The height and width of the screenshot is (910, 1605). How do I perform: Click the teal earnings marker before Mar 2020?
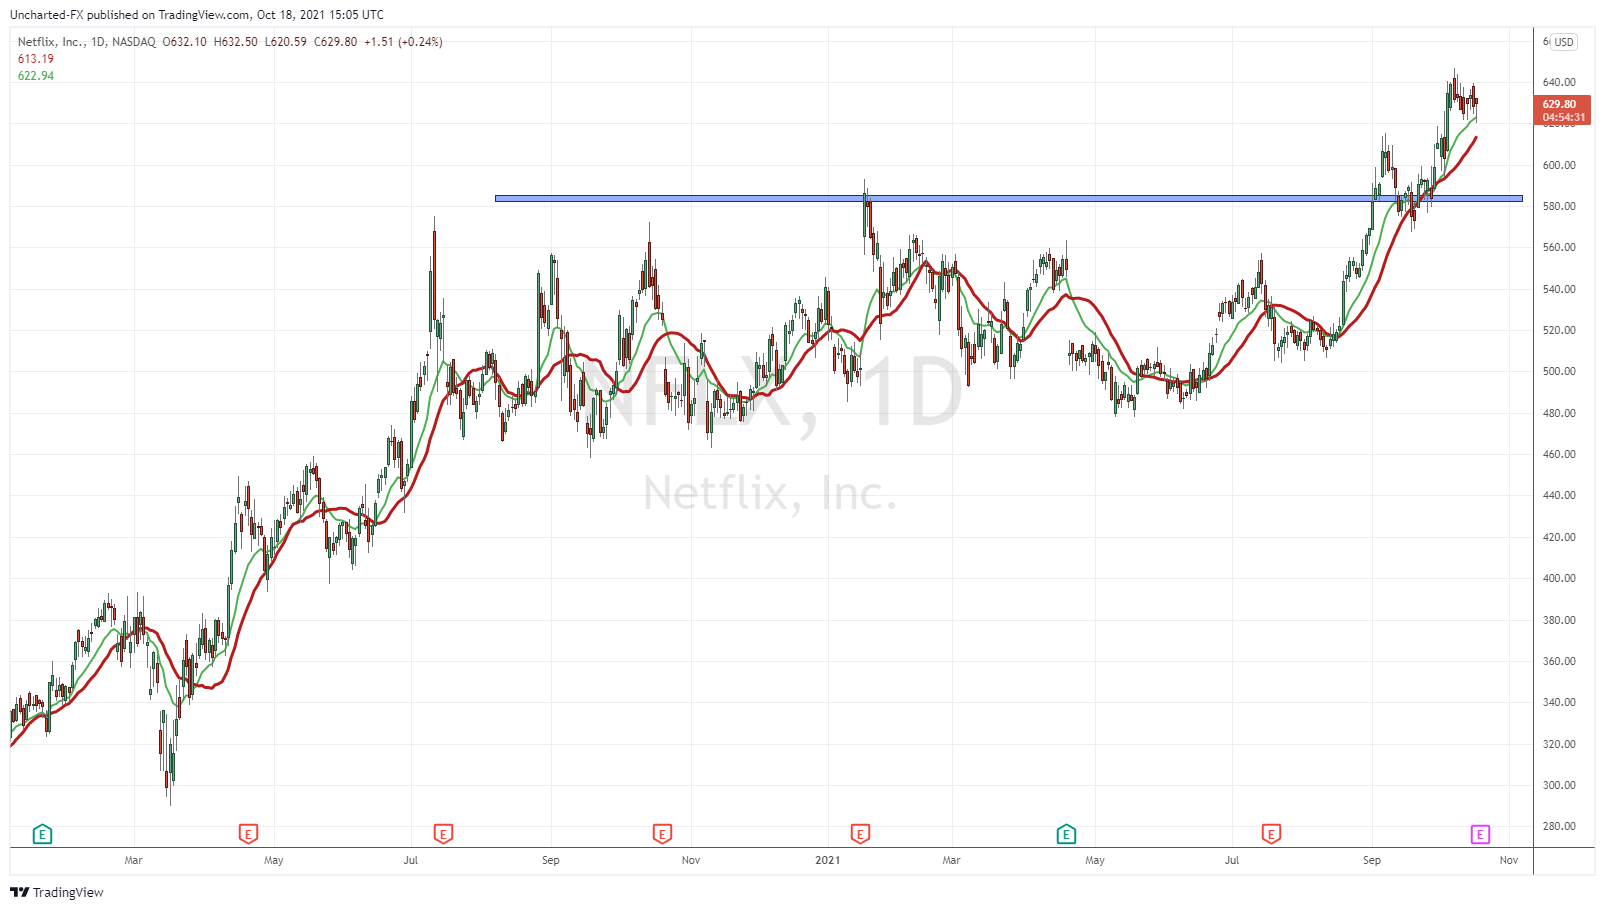click(42, 834)
